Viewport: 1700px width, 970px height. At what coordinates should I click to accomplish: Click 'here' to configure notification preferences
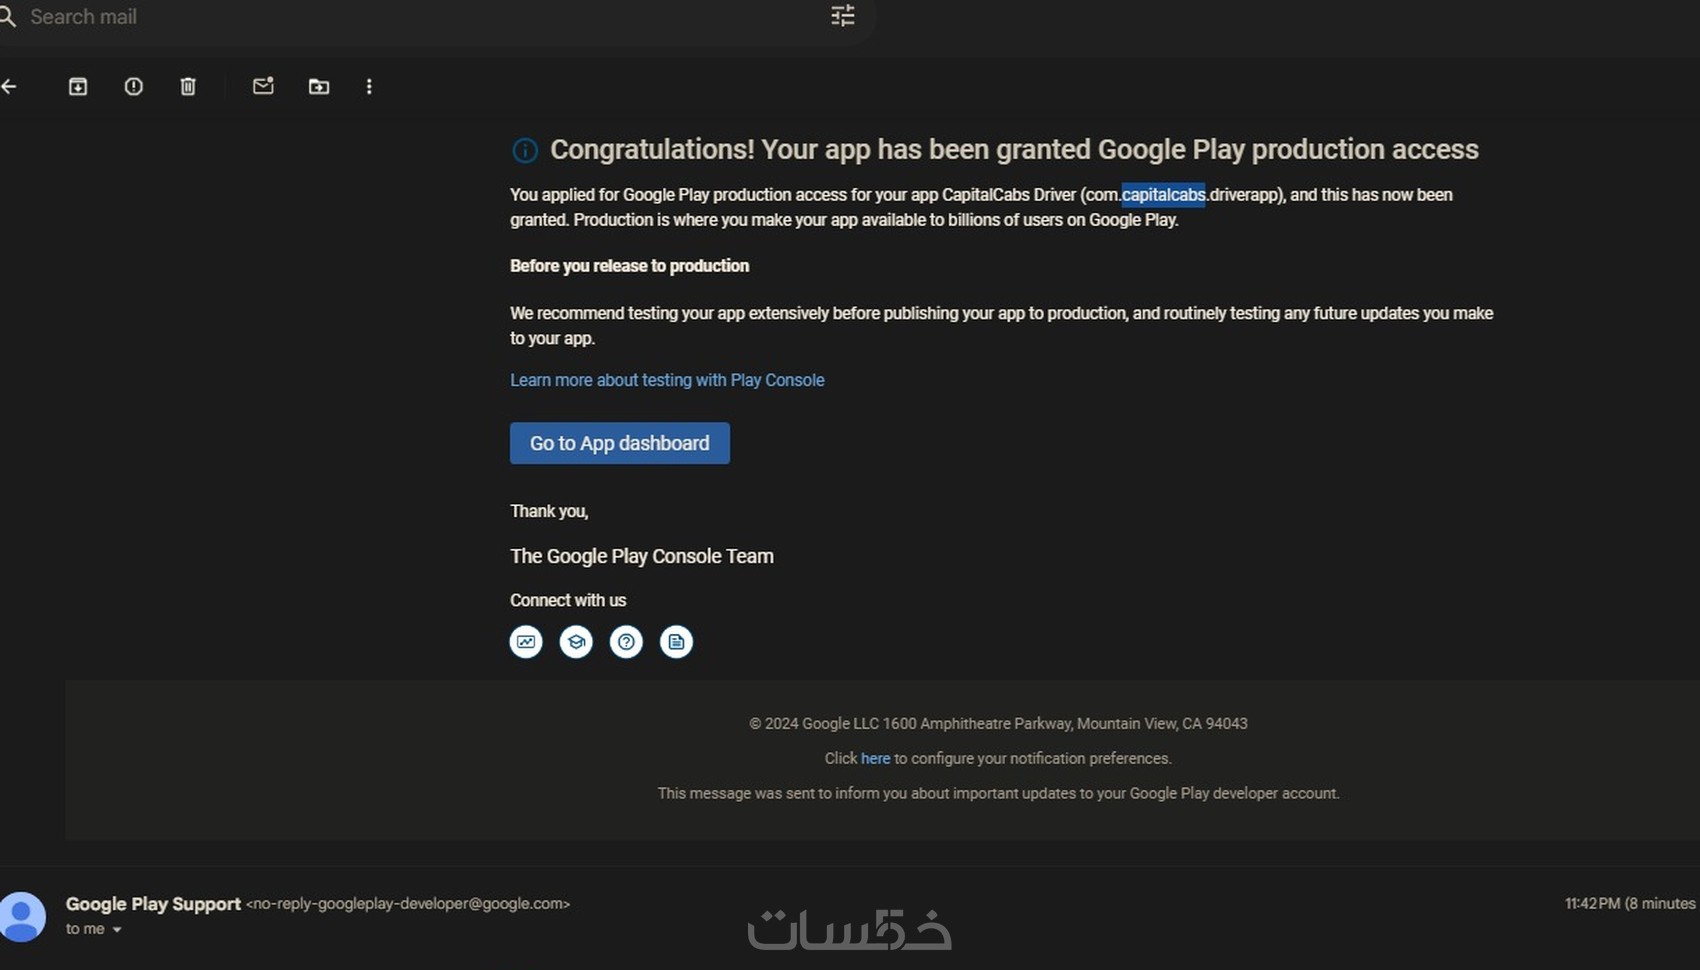tap(875, 759)
